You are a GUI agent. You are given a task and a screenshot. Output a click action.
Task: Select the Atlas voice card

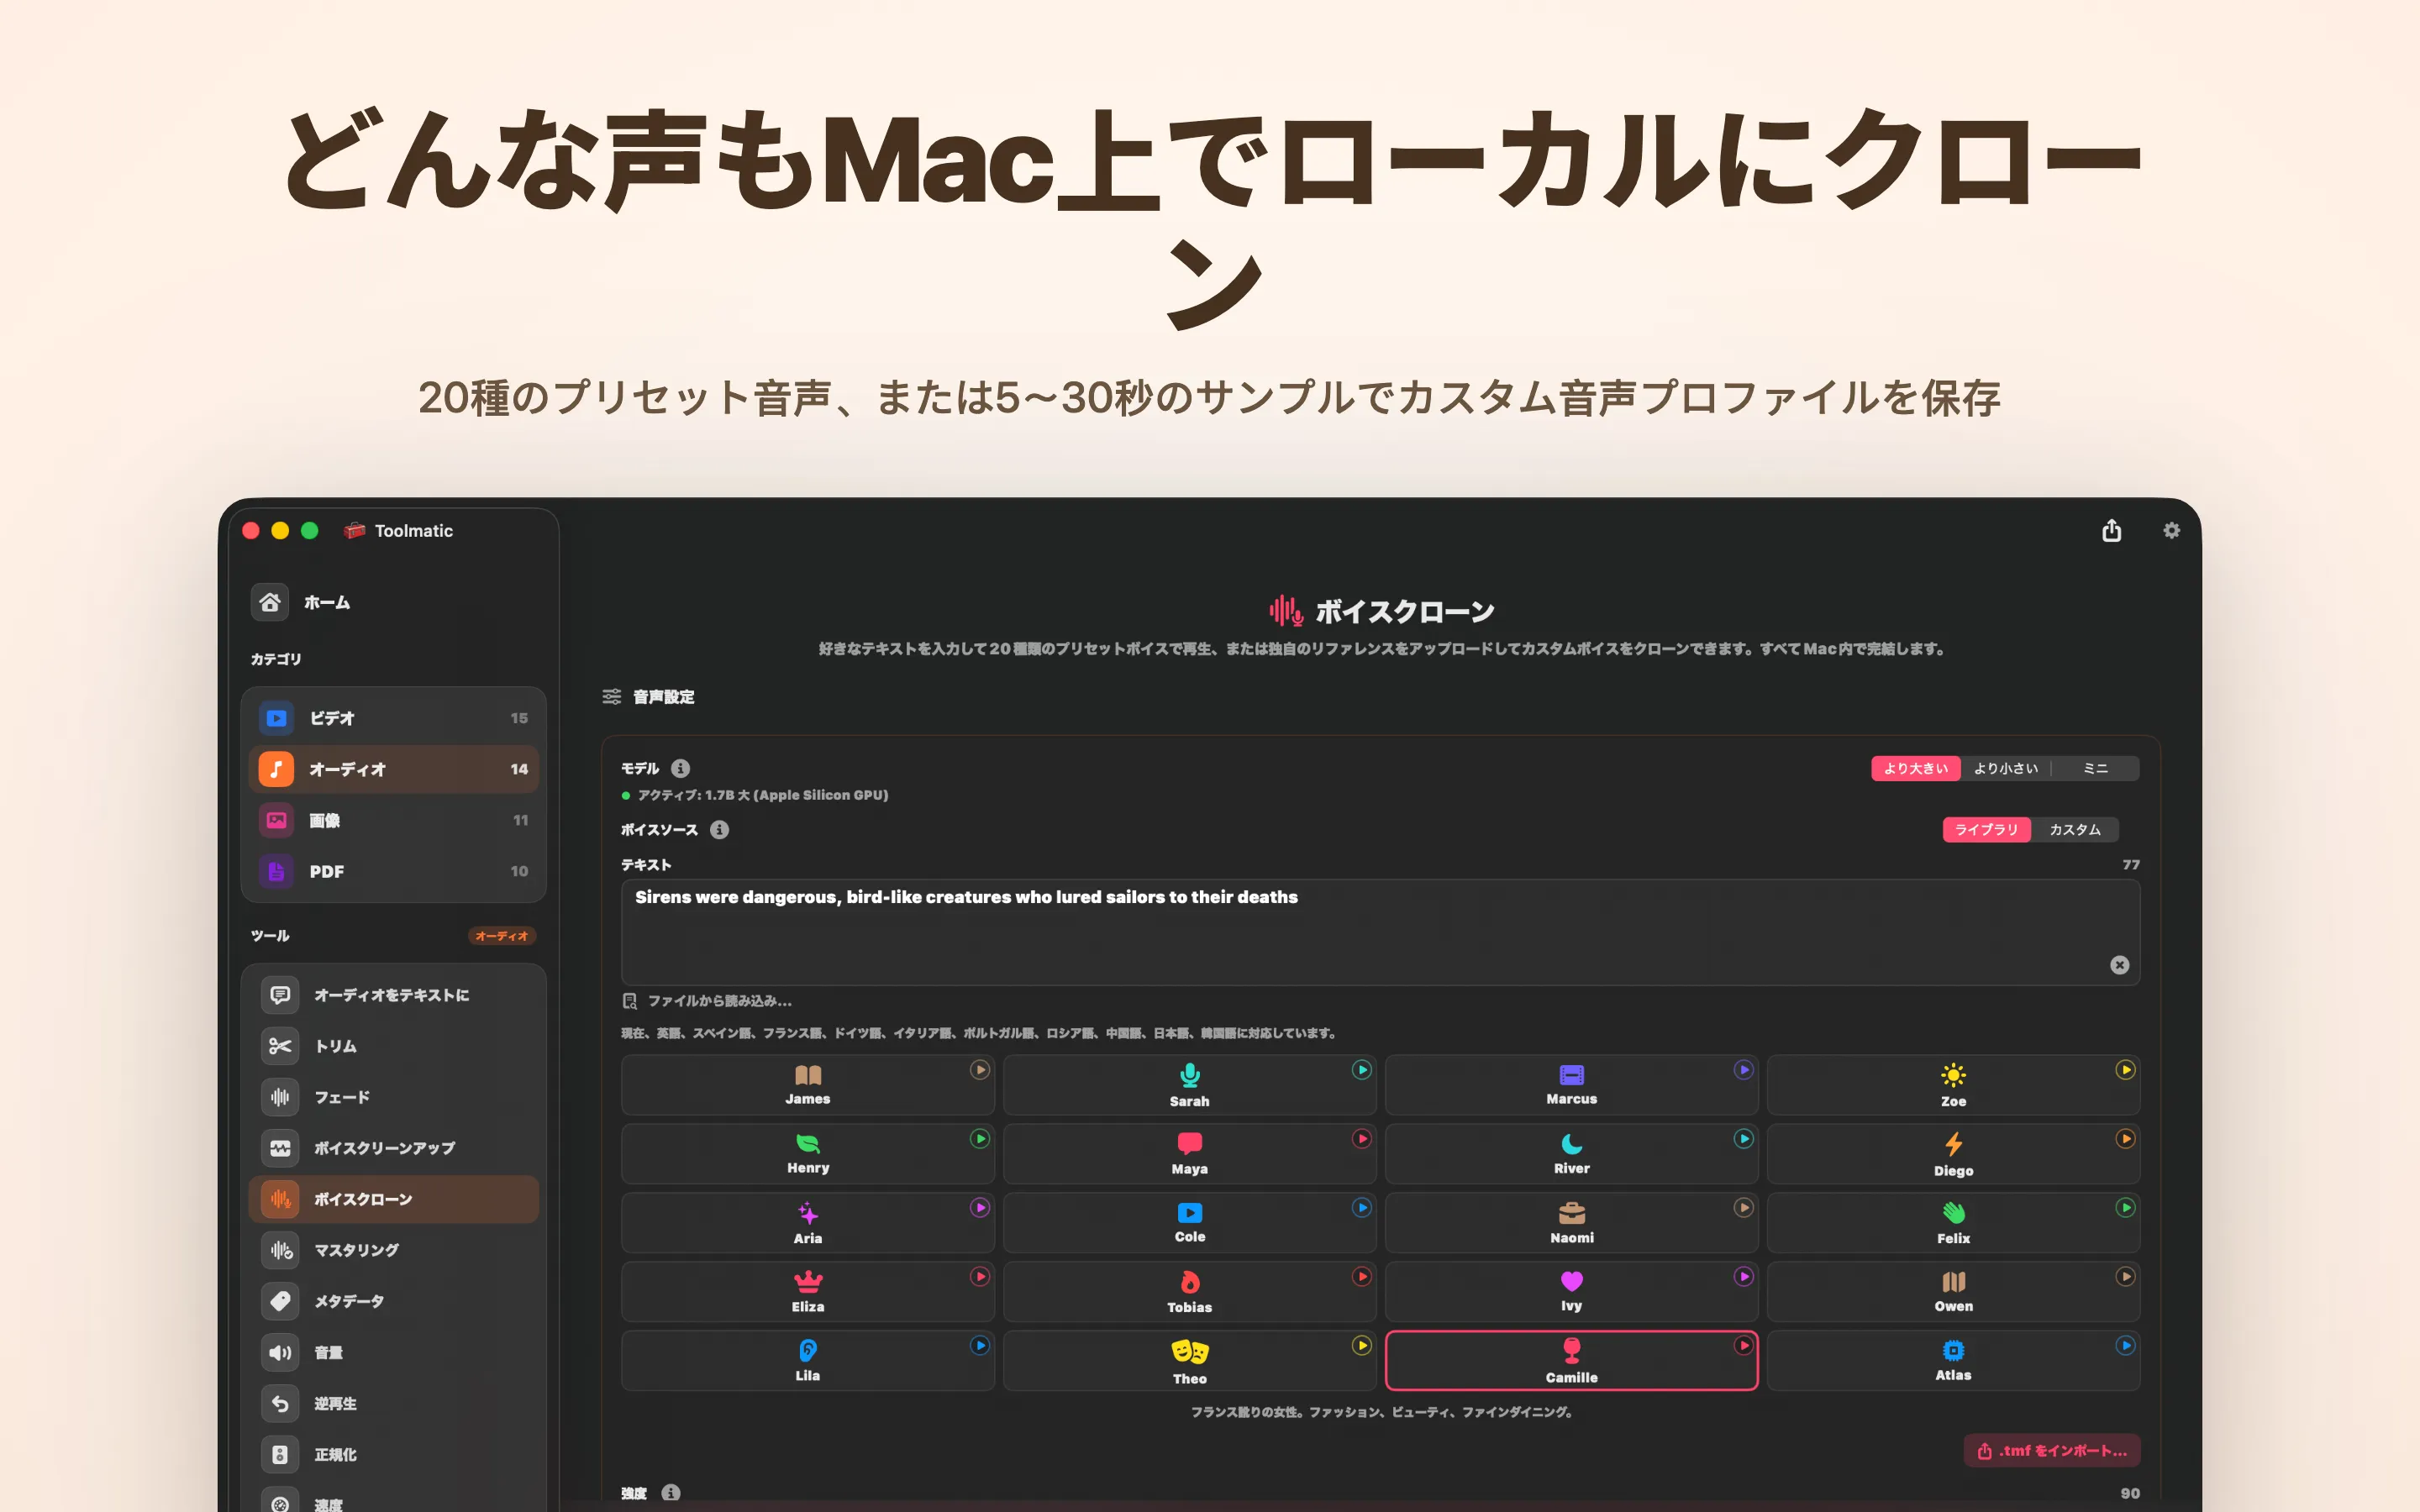coord(1953,1361)
